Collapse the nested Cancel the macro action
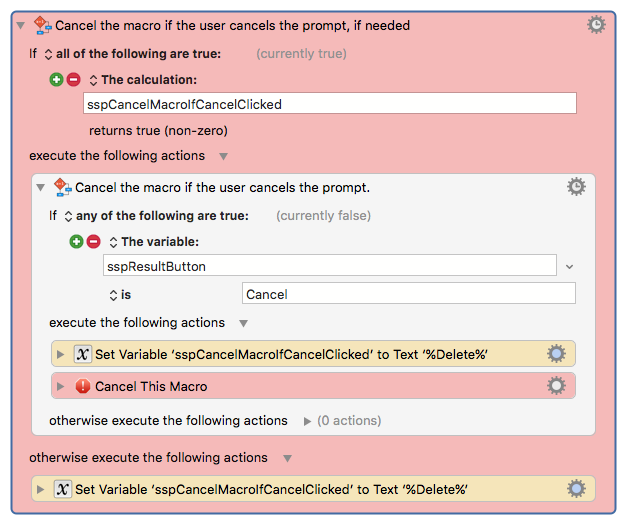The width and height of the screenshot is (627, 528). point(40,187)
